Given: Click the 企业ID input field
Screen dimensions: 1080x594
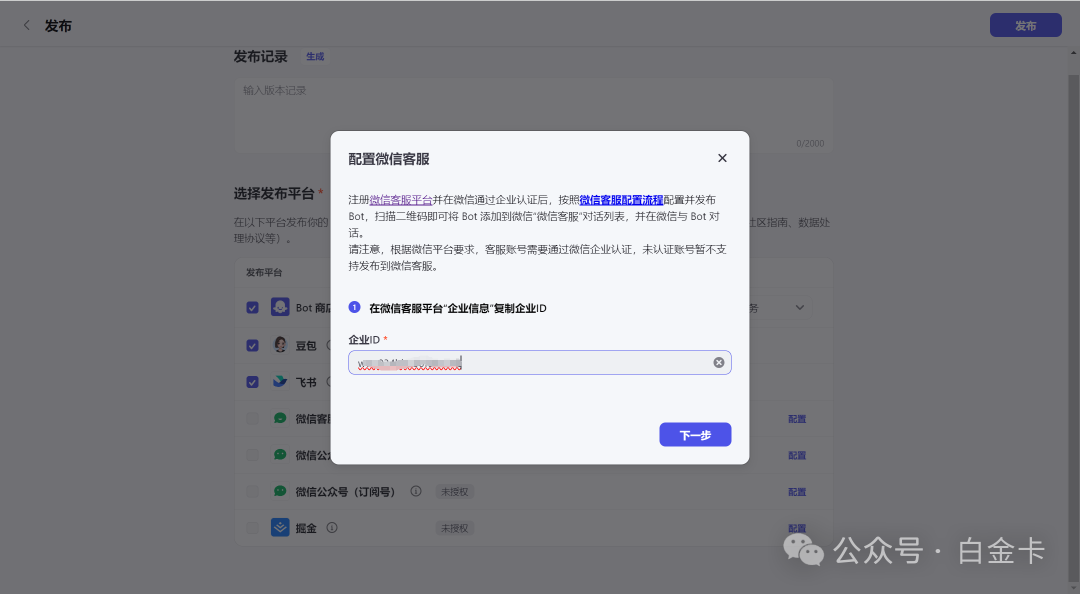Looking at the screenshot, I should tap(539, 362).
